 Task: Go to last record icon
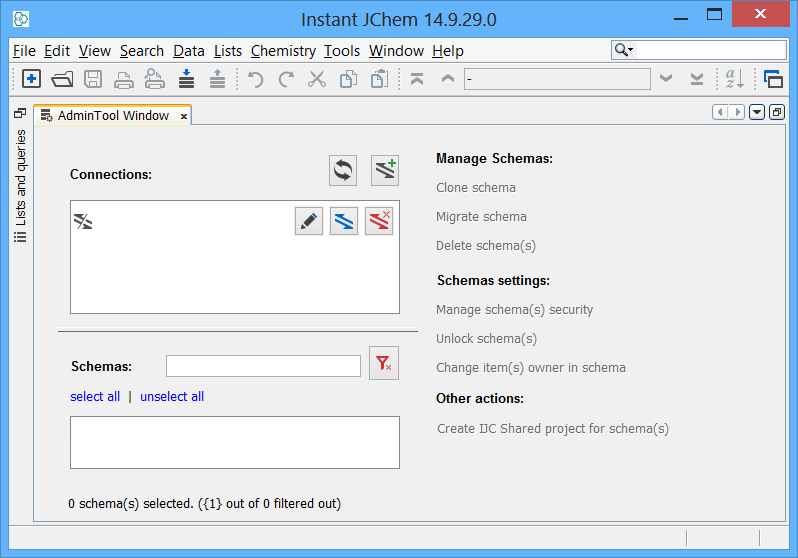[697, 79]
